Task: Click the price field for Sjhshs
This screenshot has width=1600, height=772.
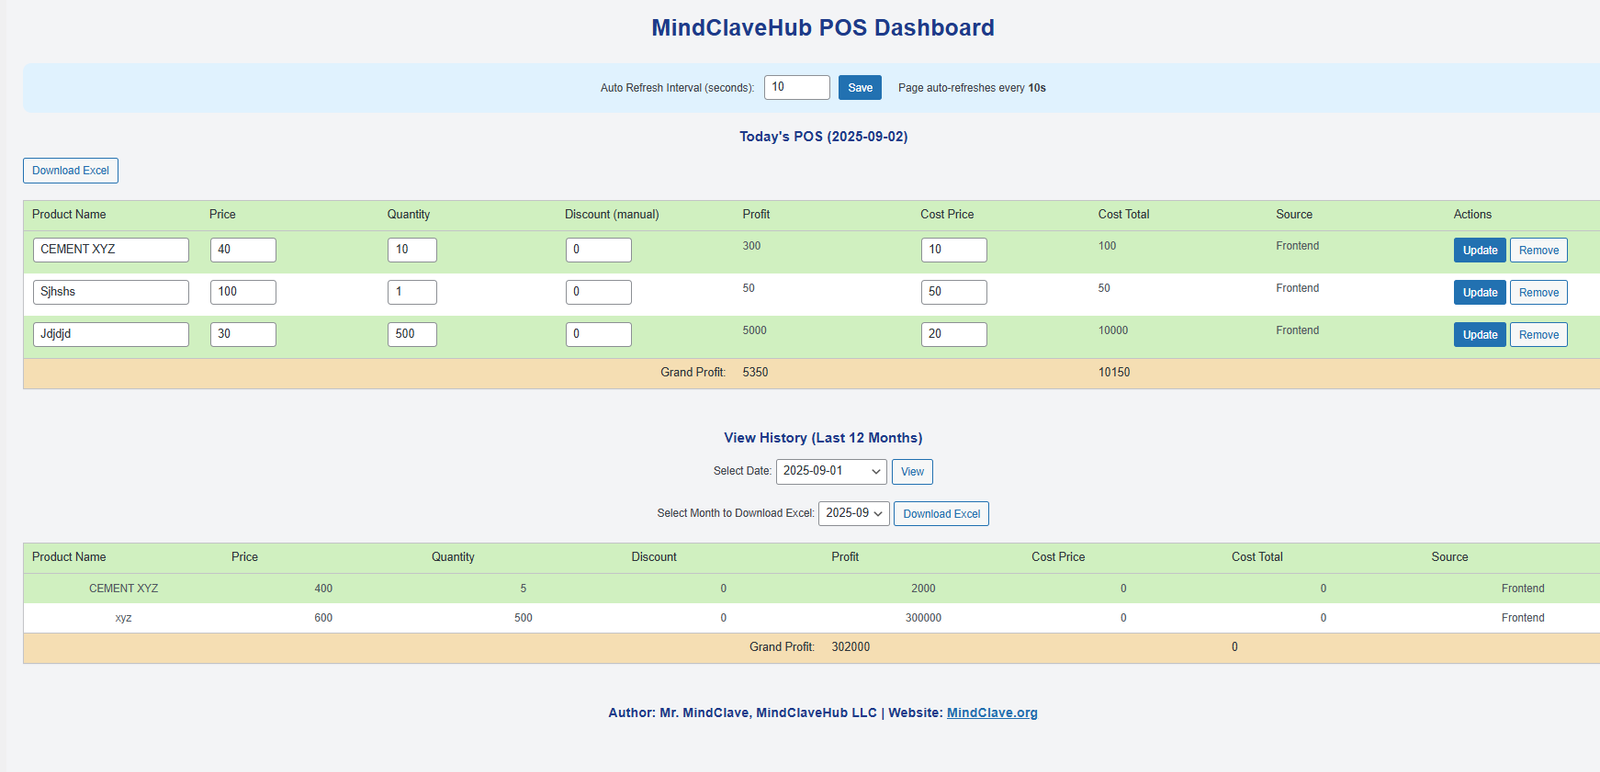Action: pyautogui.click(x=243, y=292)
